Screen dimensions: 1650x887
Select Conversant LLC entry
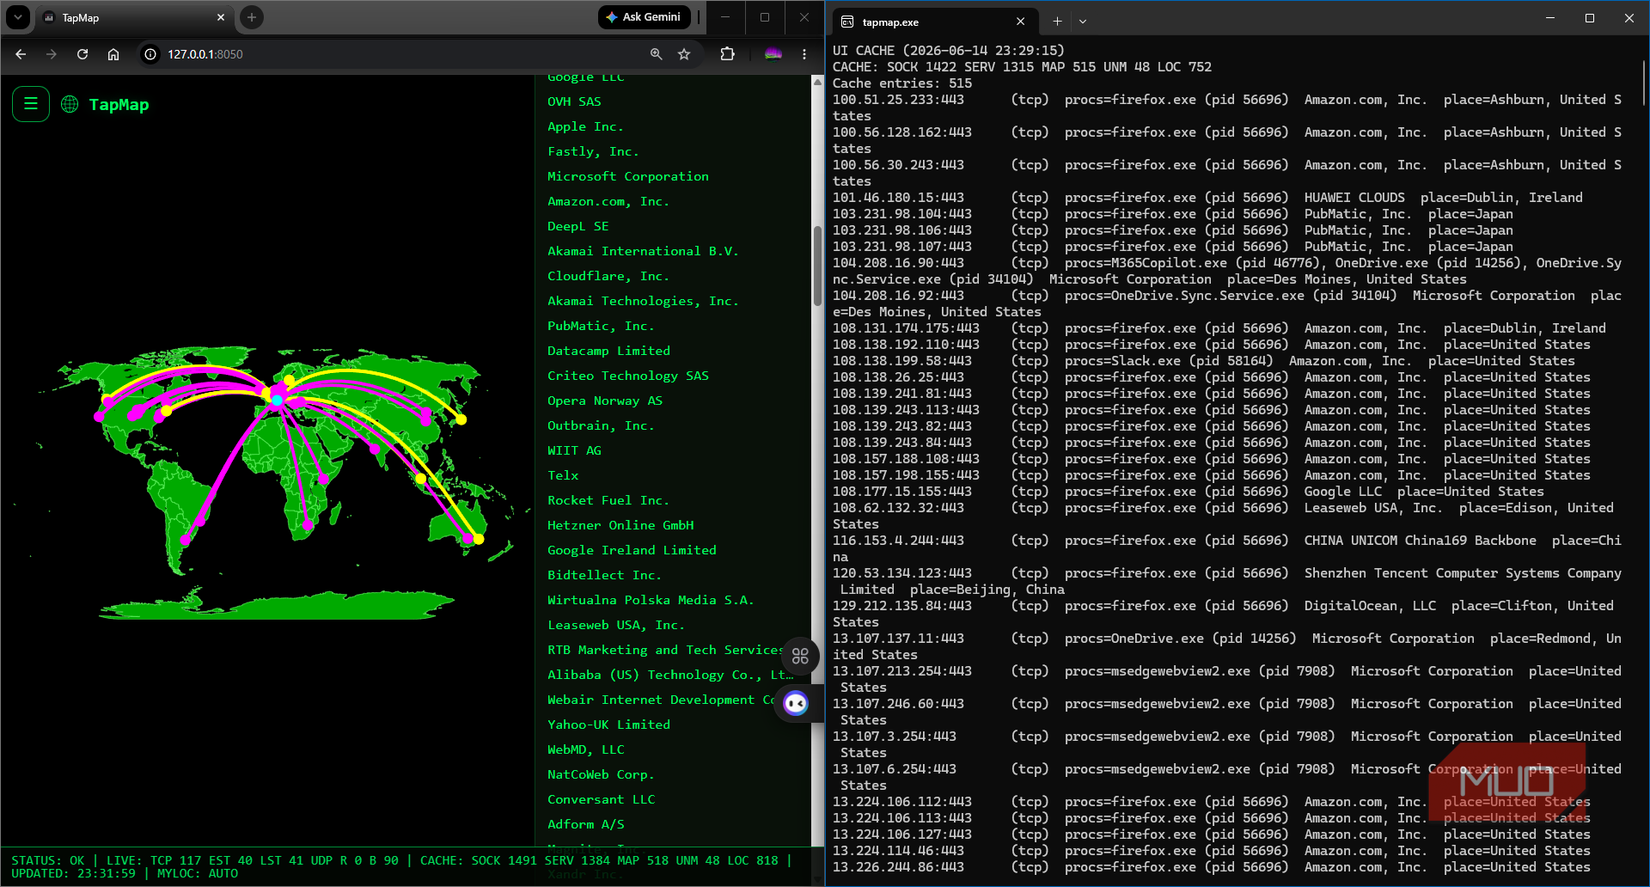point(601,801)
